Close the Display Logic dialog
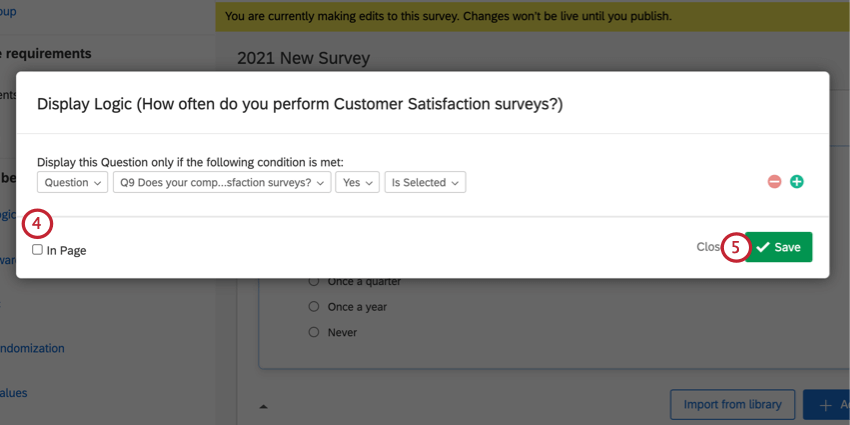 click(x=707, y=247)
